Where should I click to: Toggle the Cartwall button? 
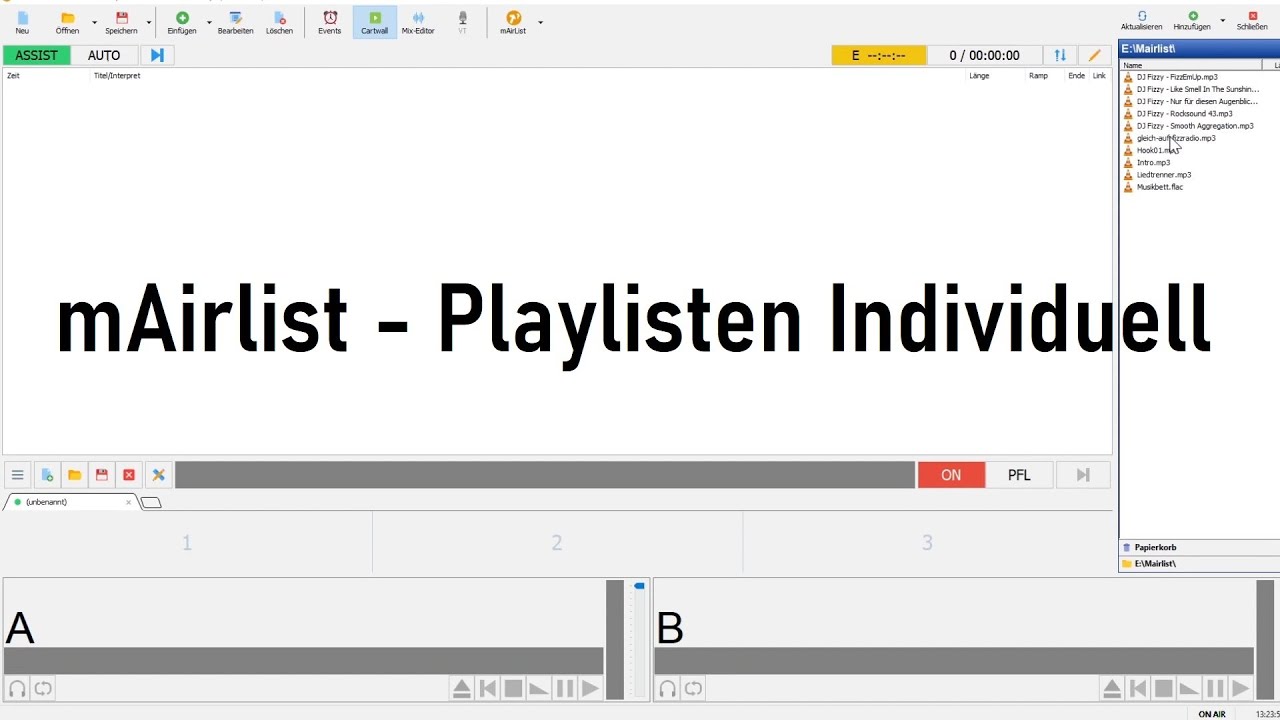point(375,22)
